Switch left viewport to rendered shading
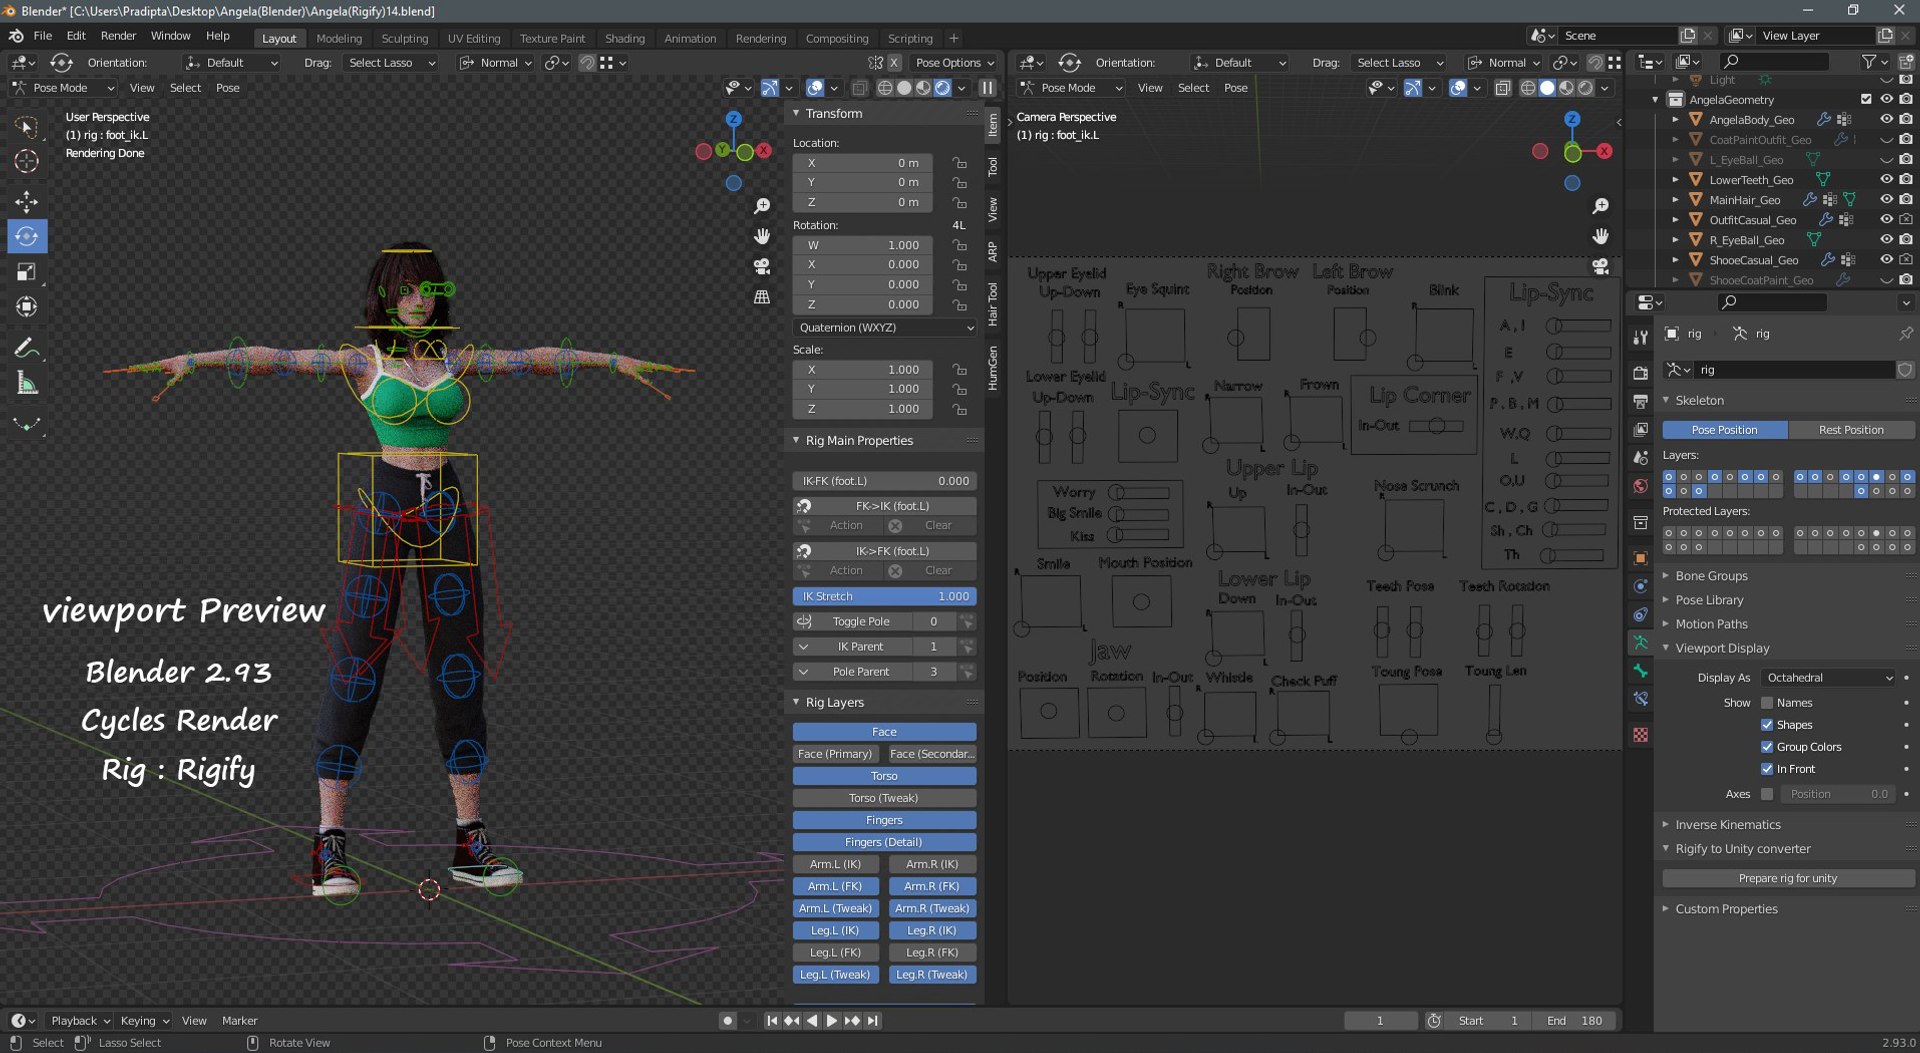Image resolution: width=1920 pixels, height=1053 pixels. coord(942,88)
